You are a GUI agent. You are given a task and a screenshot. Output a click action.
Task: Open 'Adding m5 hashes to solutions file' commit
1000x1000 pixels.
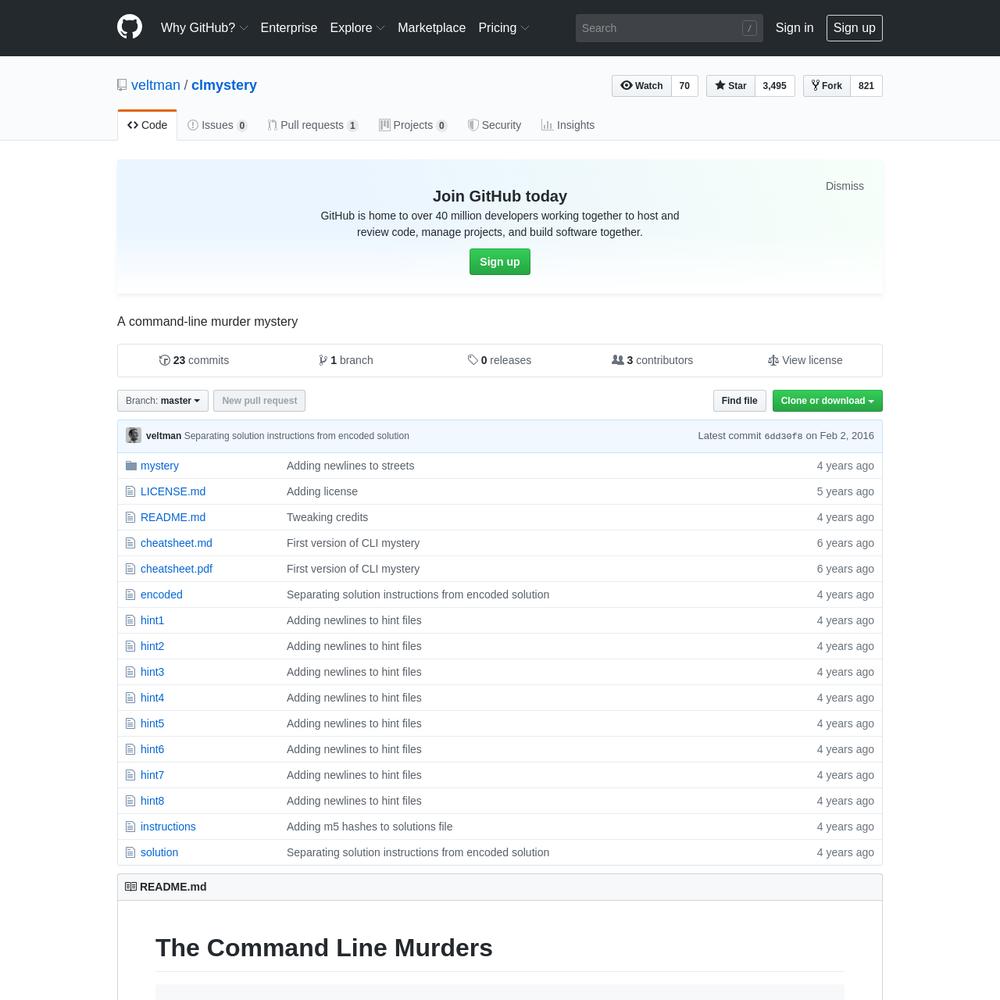(x=369, y=827)
